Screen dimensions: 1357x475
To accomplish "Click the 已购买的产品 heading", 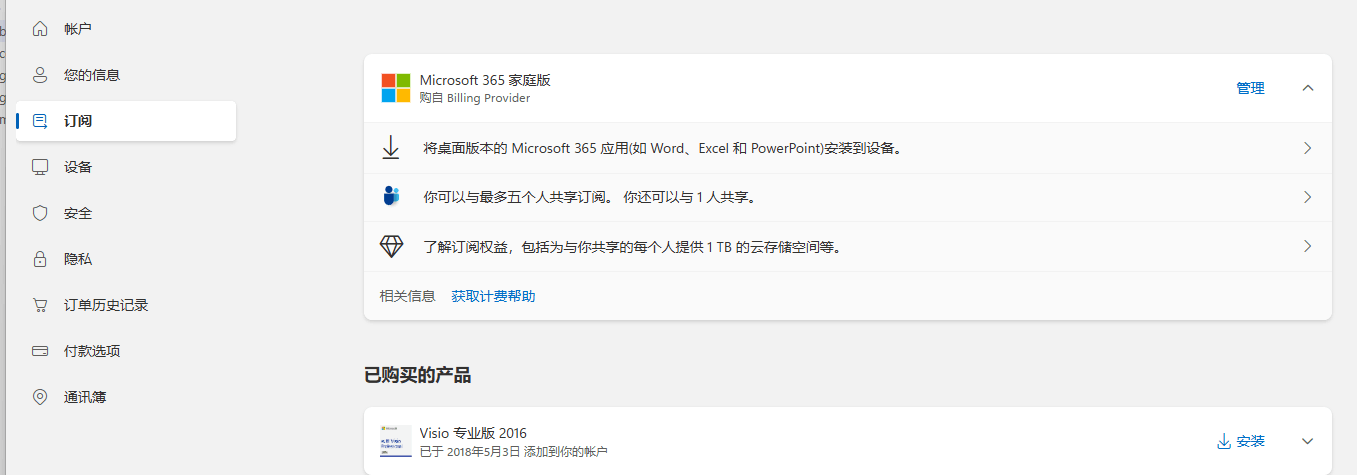I will (x=417, y=375).
